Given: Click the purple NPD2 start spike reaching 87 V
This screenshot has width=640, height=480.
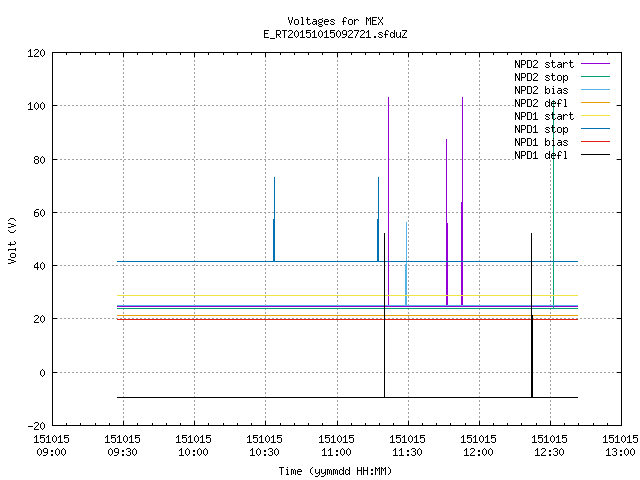Looking at the screenshot, I should coord(447,222).
